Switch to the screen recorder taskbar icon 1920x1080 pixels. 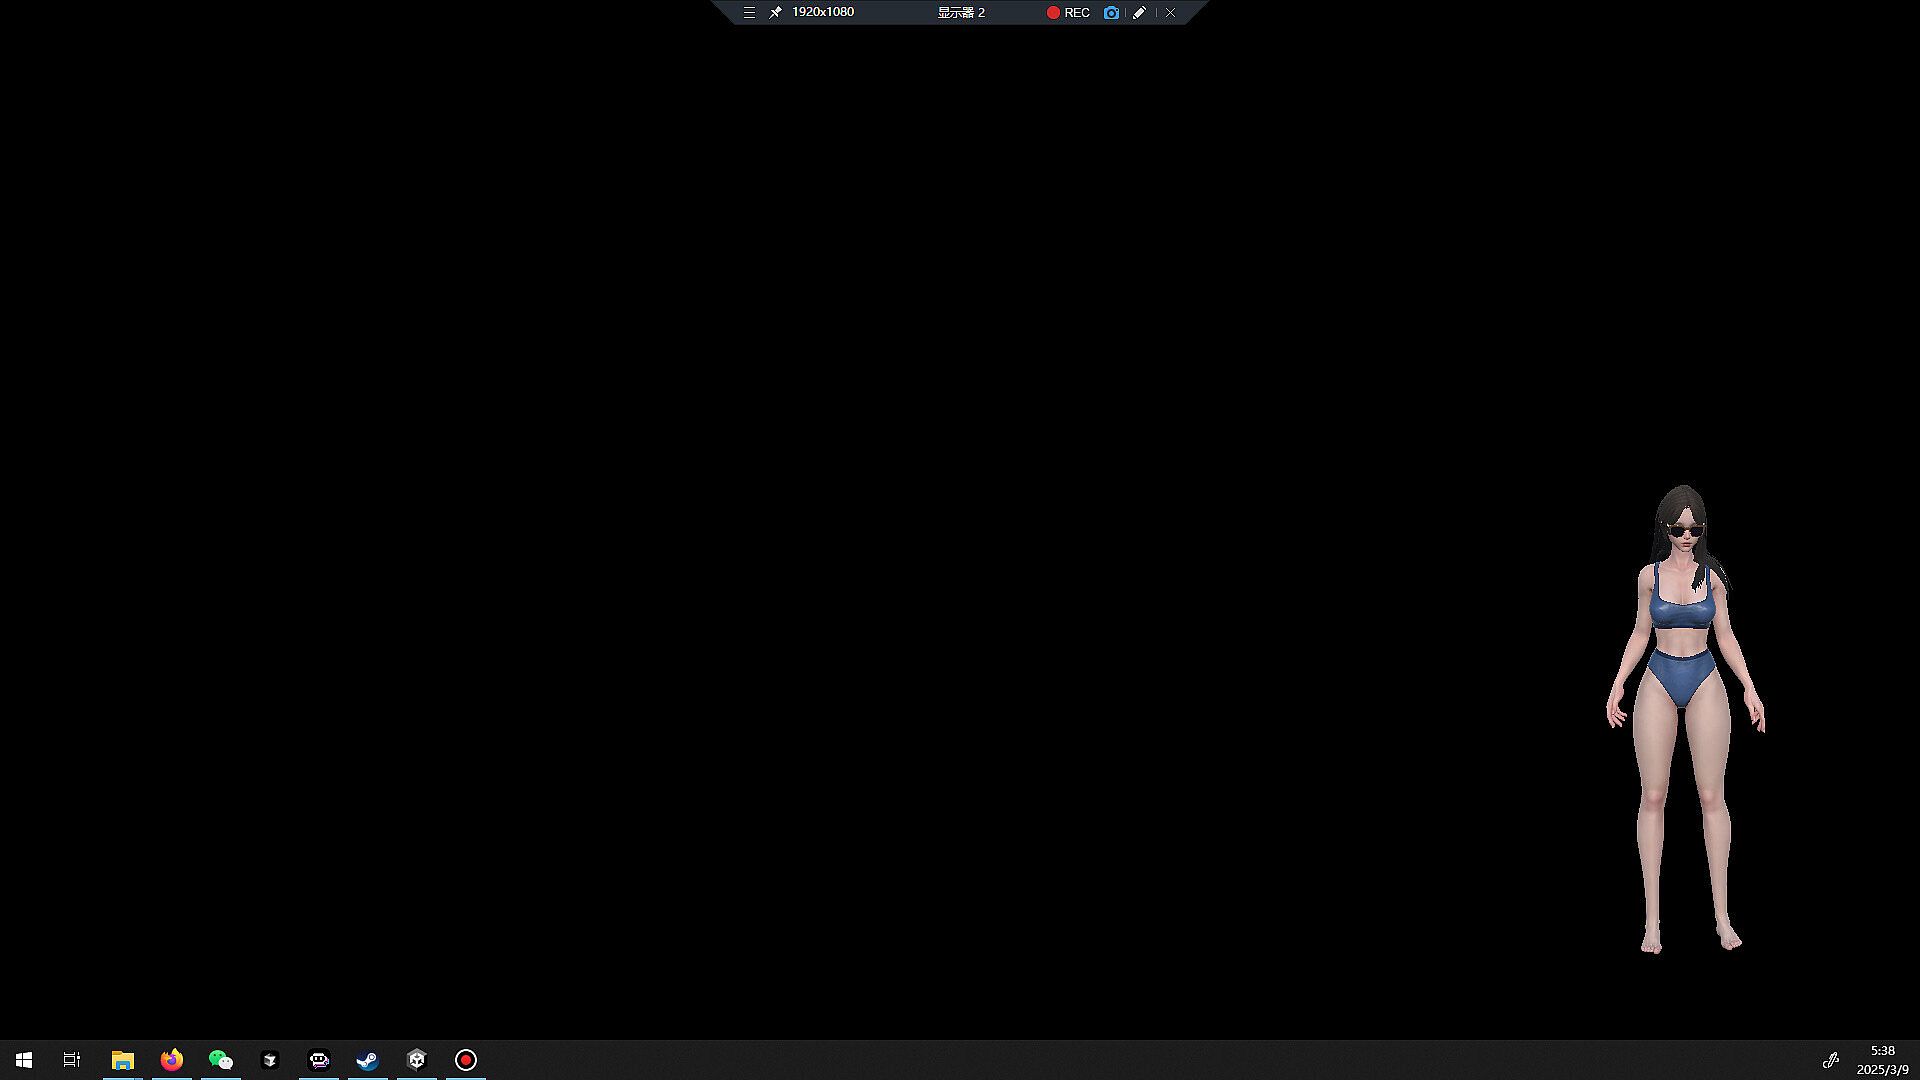tap(466, 1060)
